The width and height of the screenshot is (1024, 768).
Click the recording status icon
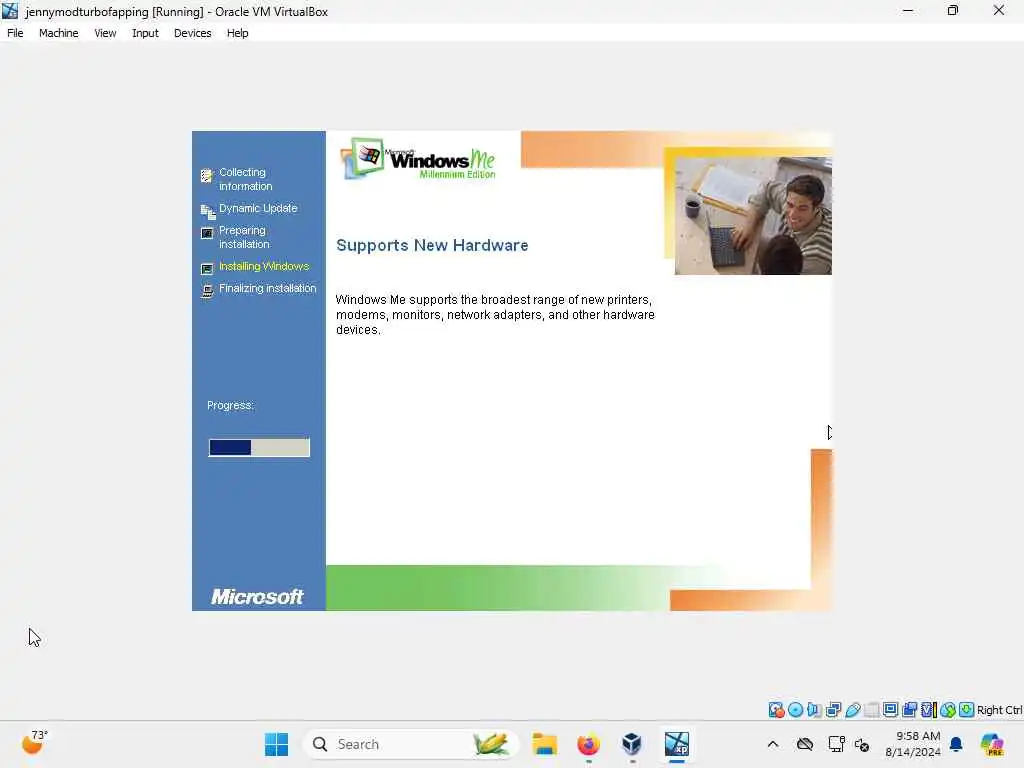coord(909,710)
